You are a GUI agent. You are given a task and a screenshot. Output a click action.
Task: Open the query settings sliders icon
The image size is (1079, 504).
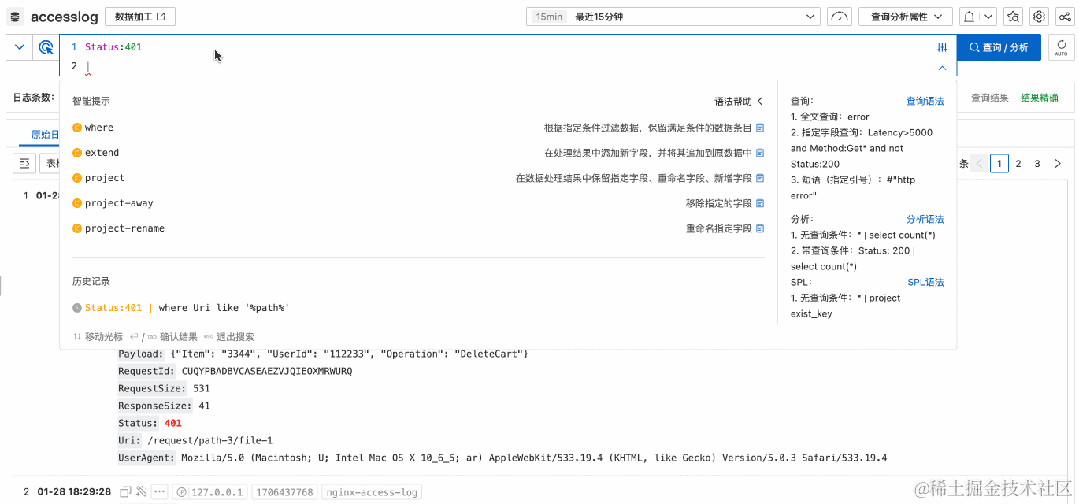pyautogui.click(x=943, y=48)
